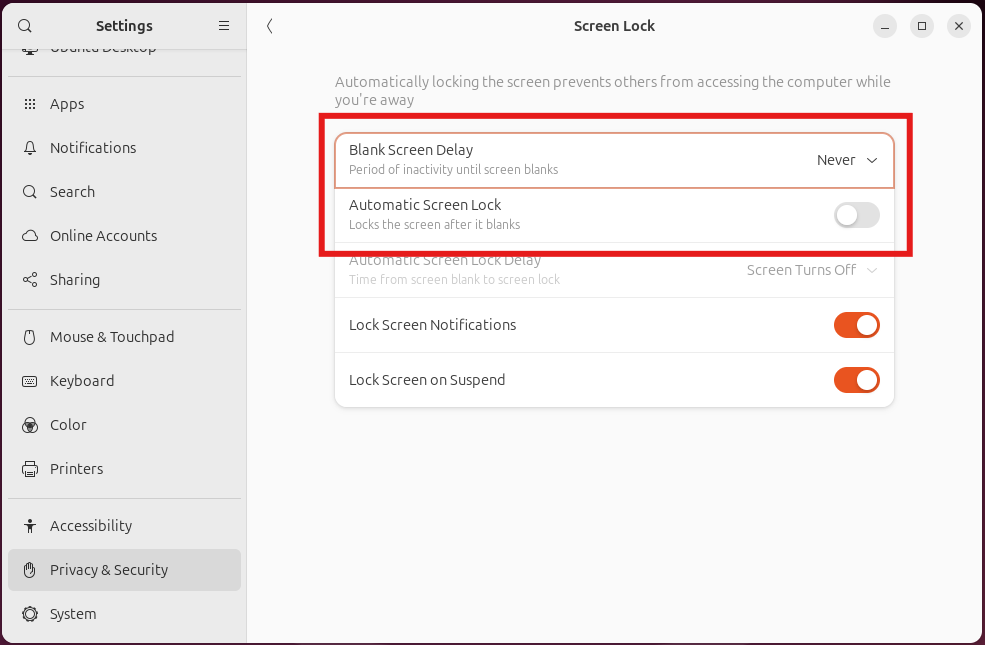This screenshot has height=645, width=985.
Task: Enable Automatic Screen Lock switch
Action: coord(856,215)
